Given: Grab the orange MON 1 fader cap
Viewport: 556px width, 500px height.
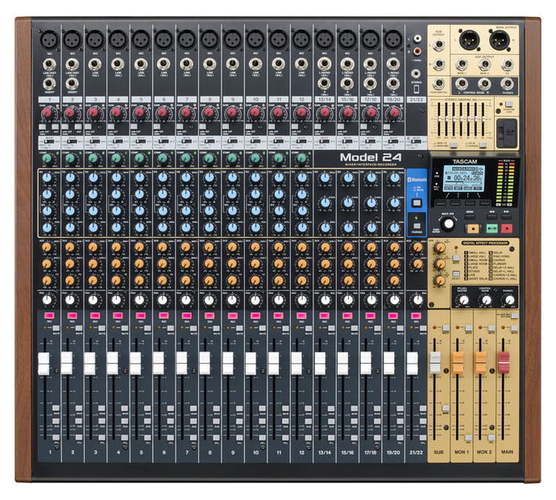Looking at the screenshot, I should pyautogui.click(x=457, y=363).
